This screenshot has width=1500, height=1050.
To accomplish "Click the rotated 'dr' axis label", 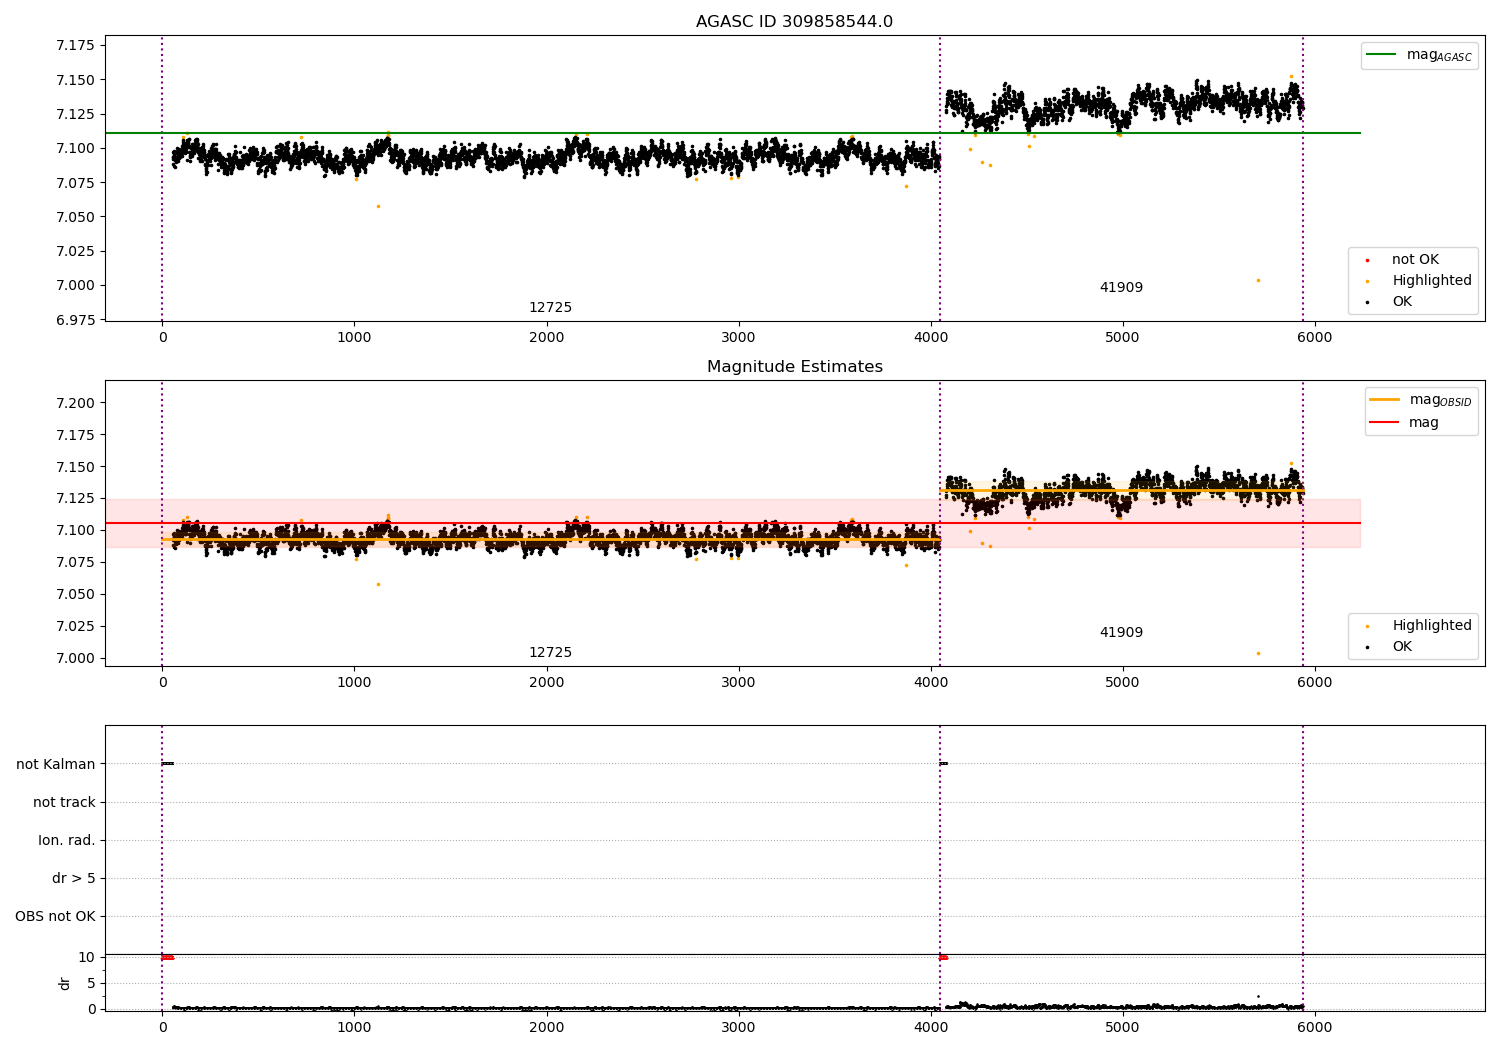I will click(65, 983).
